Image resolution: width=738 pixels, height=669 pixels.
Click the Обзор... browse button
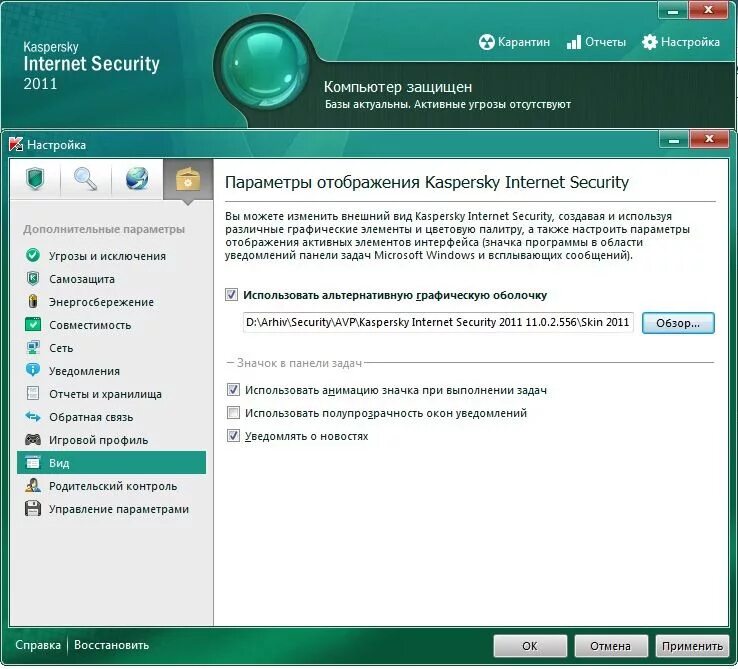tap(678, 323)
